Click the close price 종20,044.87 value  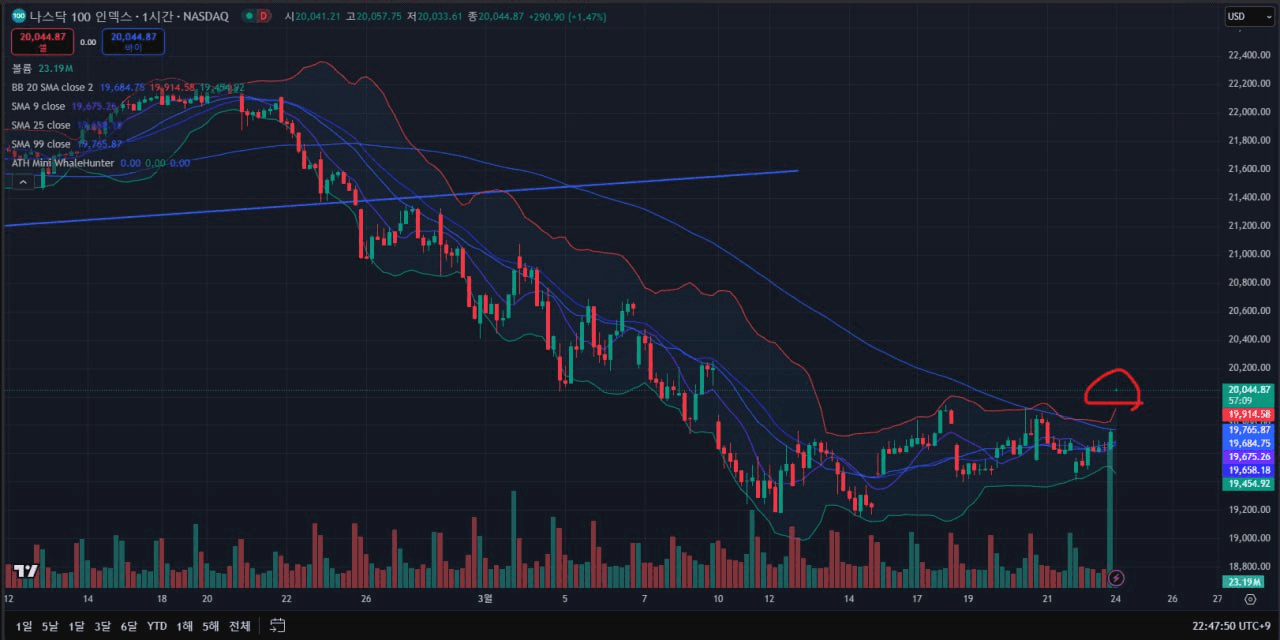495,16
